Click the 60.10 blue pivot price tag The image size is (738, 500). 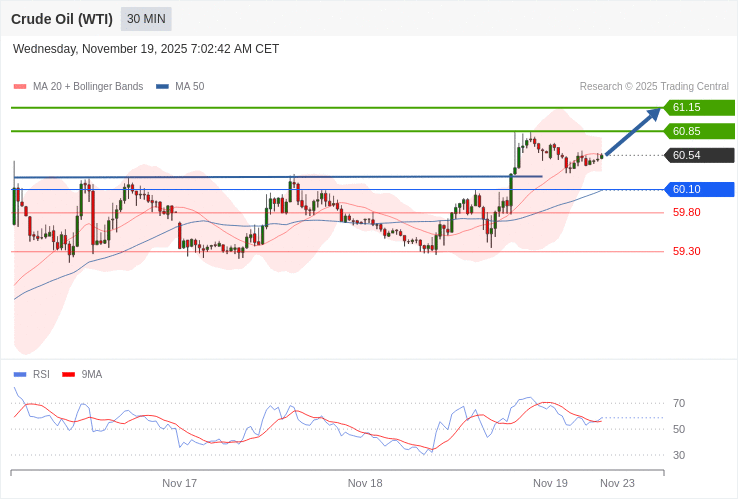699,190
